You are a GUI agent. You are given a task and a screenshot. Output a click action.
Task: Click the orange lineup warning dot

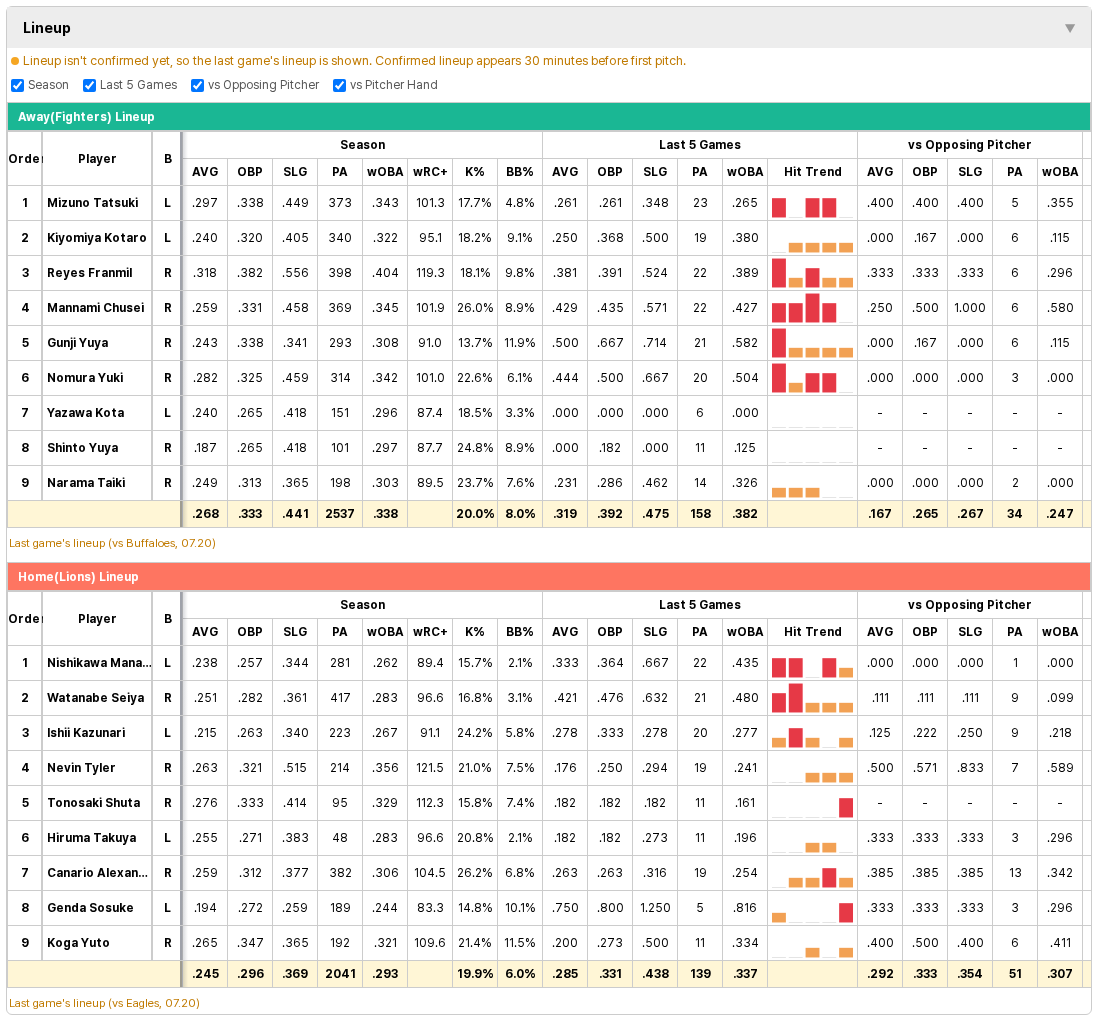point(15,61)
